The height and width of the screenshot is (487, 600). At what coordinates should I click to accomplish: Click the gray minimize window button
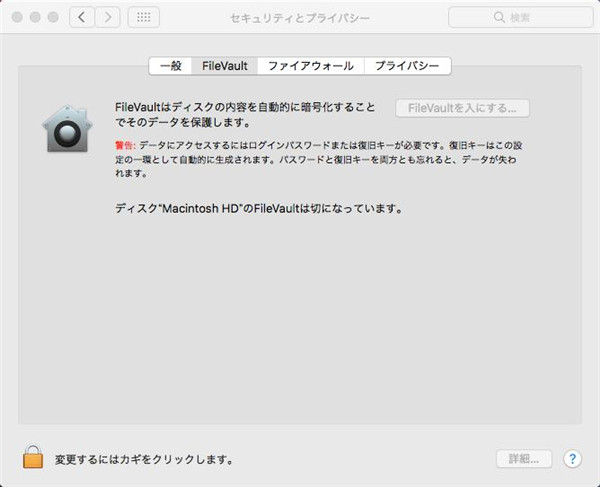tap(35, 17)
